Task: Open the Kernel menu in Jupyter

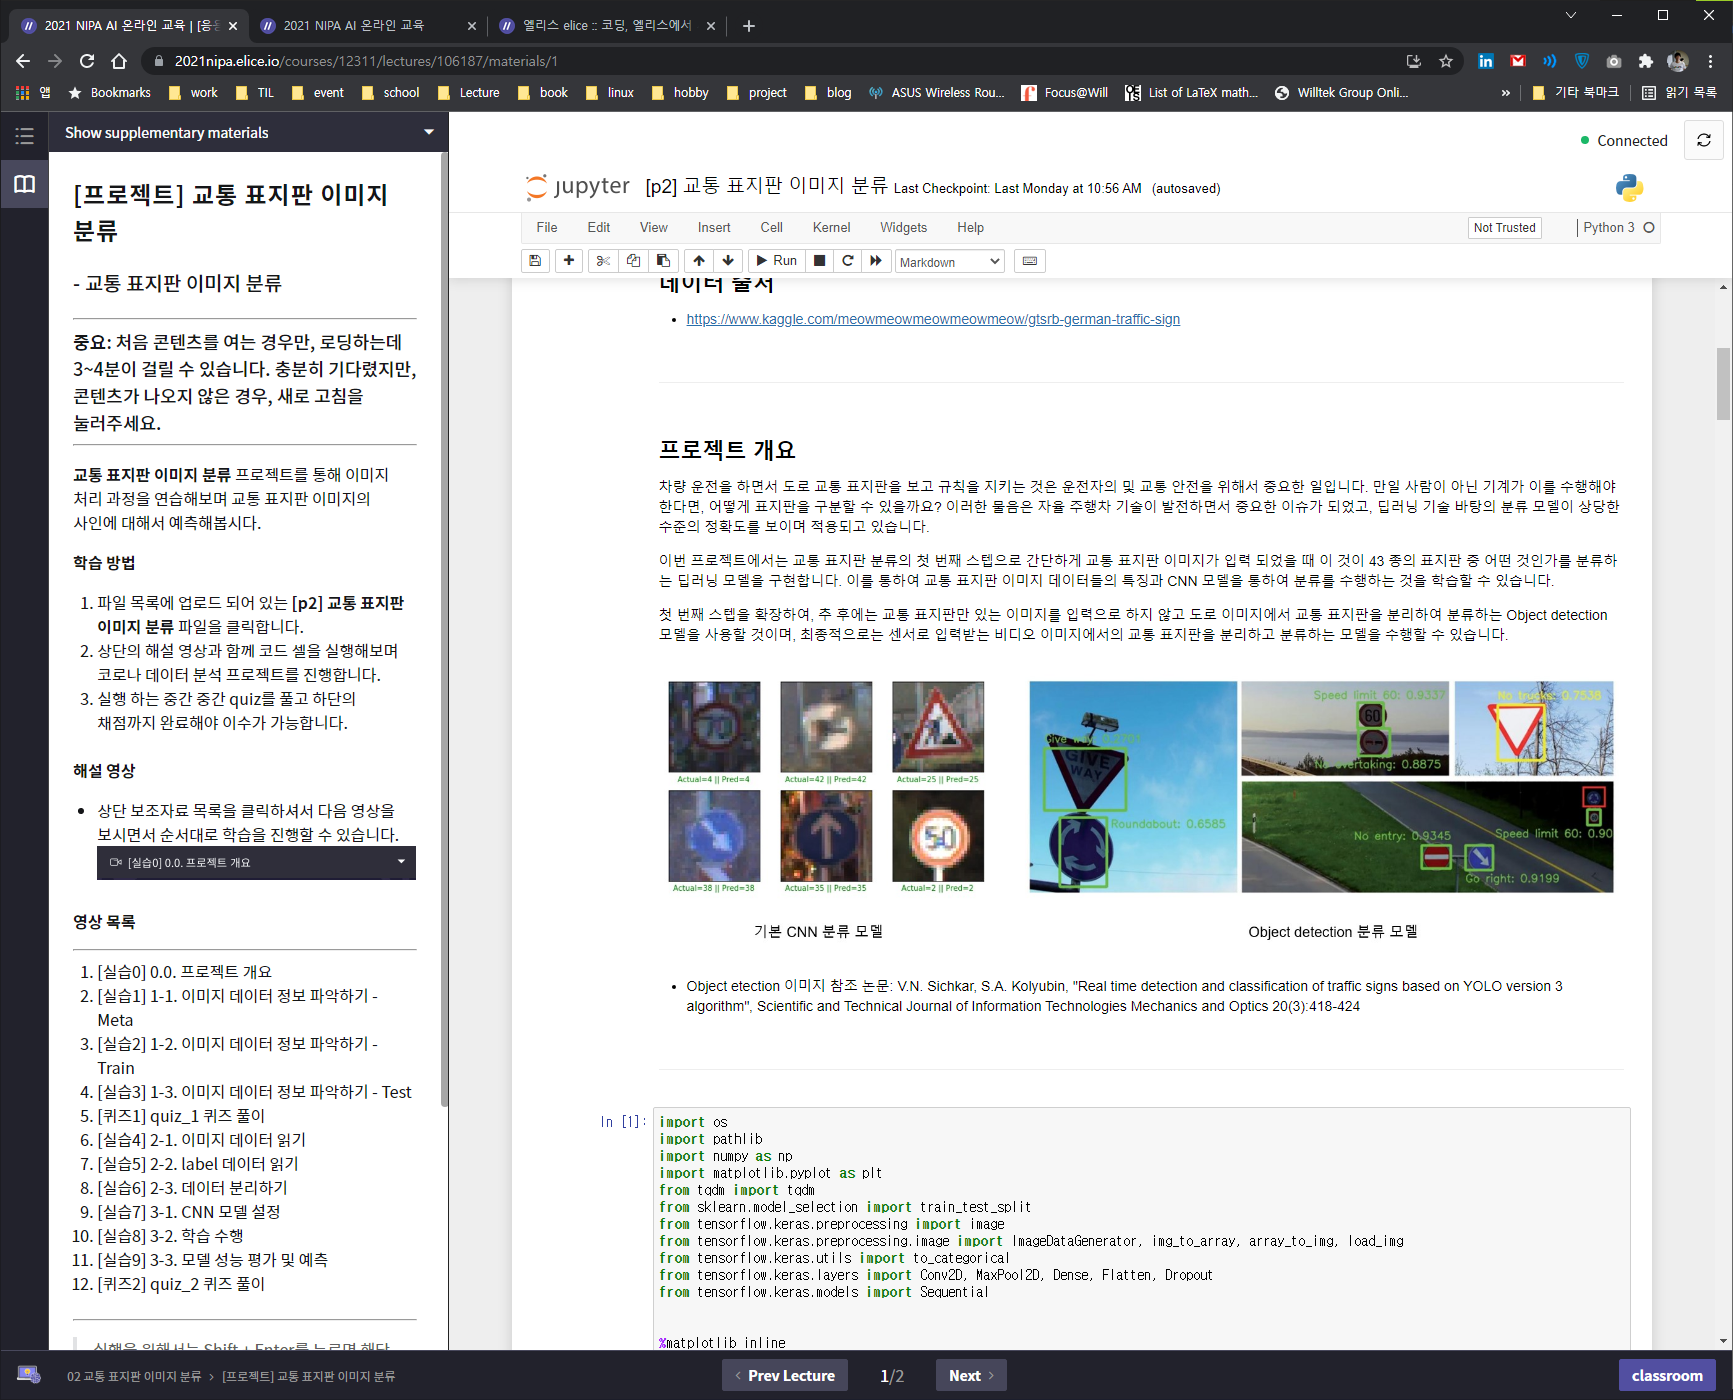Action: point(832,228)
